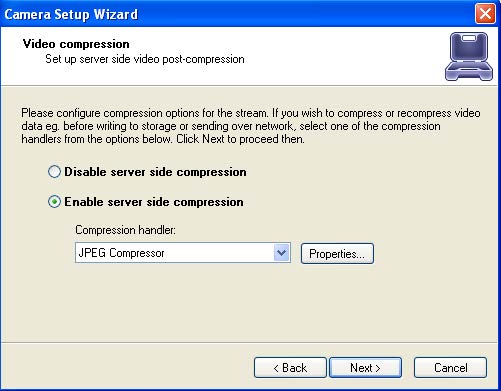Open compression handler Properties dialog

pos(337,254)
